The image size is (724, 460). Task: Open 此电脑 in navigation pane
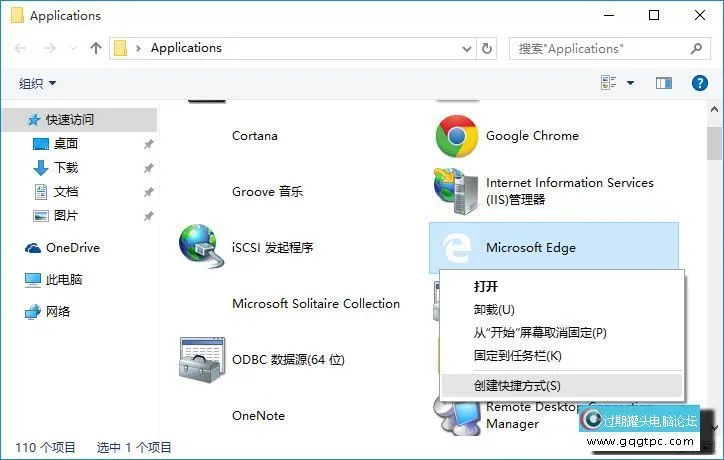64,280
